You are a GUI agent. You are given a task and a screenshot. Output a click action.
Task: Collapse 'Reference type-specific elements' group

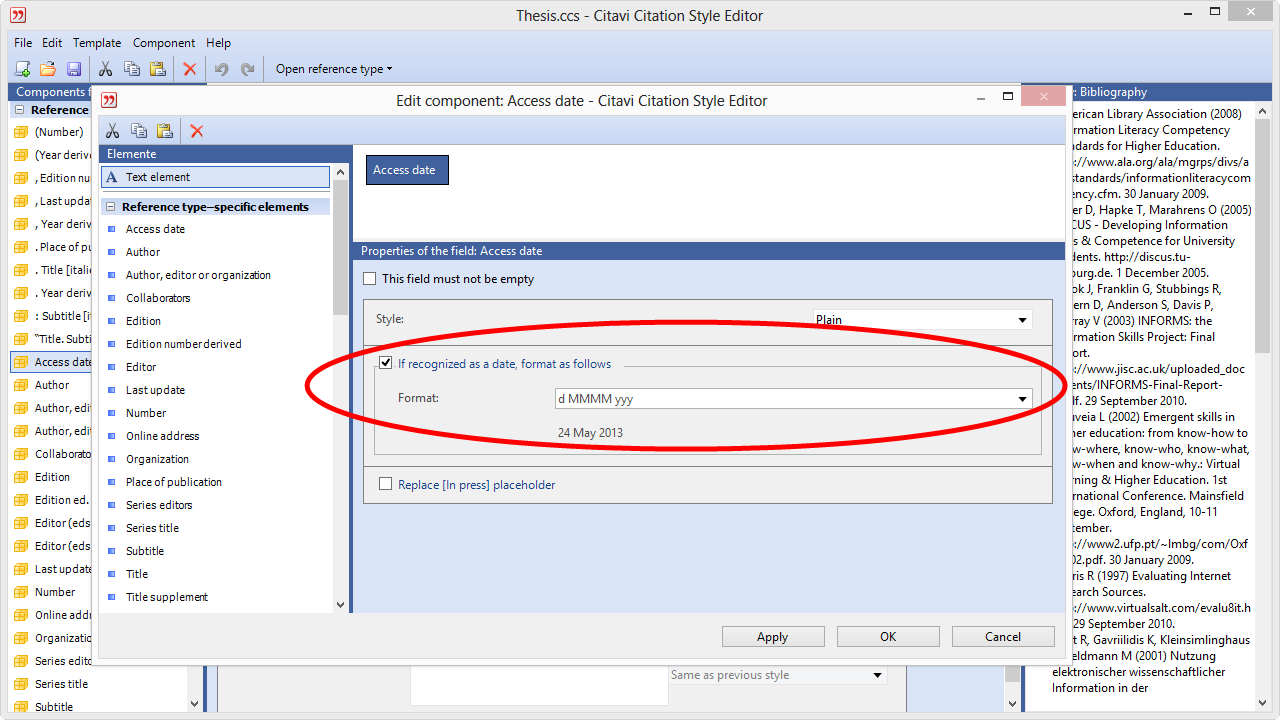coord(109,207)
